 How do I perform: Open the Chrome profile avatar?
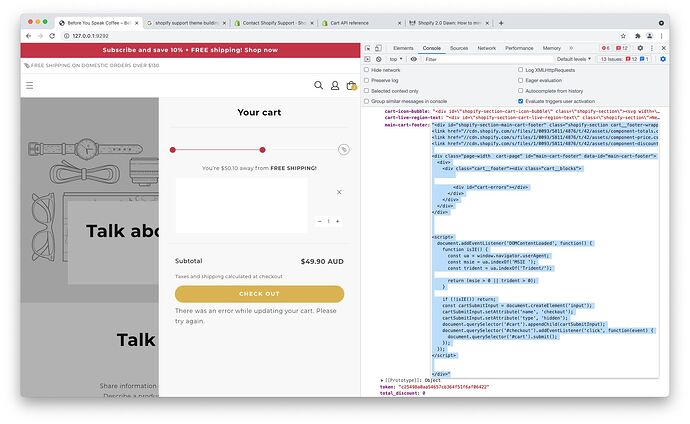click(650, 36)
